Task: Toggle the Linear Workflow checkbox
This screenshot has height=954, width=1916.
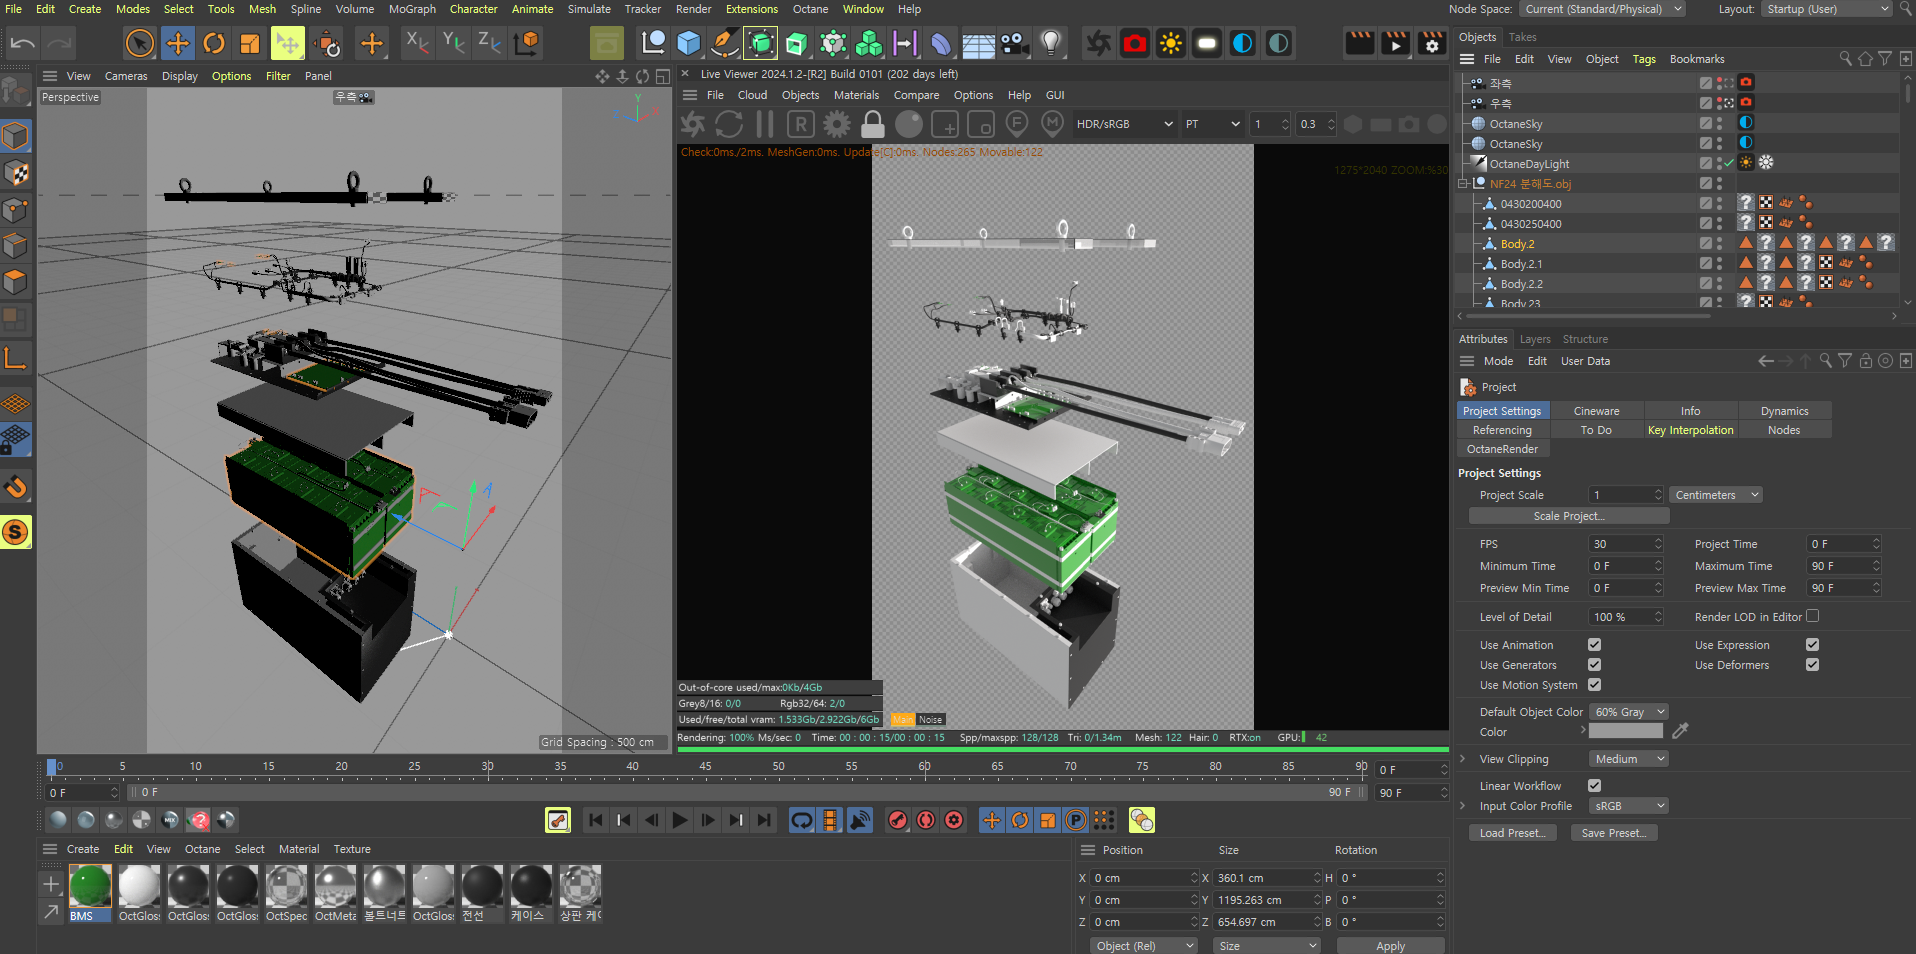Action: [x=1594, y=786]
